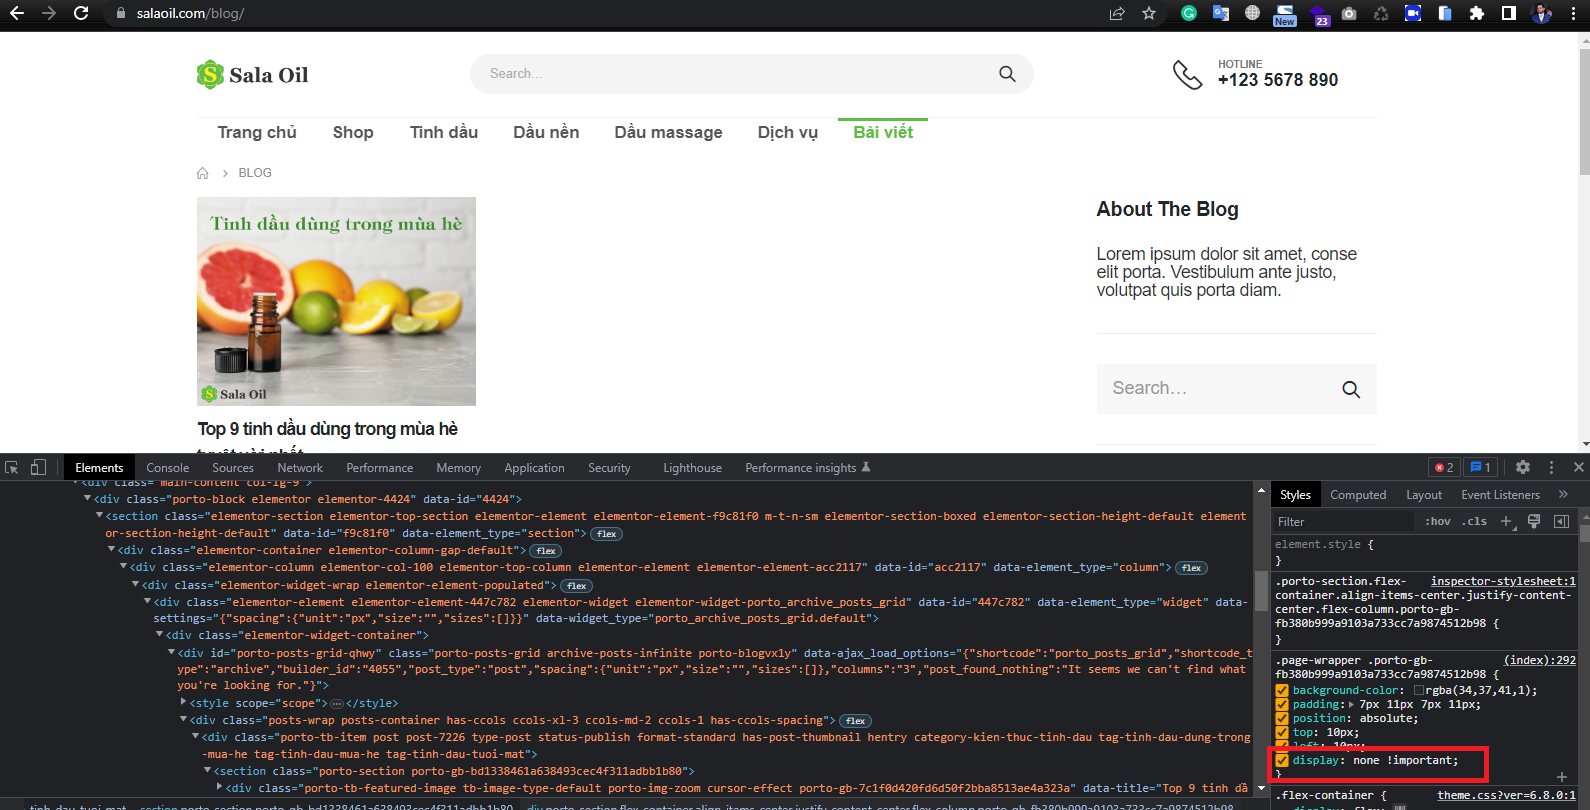
Task: Show more Styles sub-tabs with the chevron
Action: [1563, 494]
